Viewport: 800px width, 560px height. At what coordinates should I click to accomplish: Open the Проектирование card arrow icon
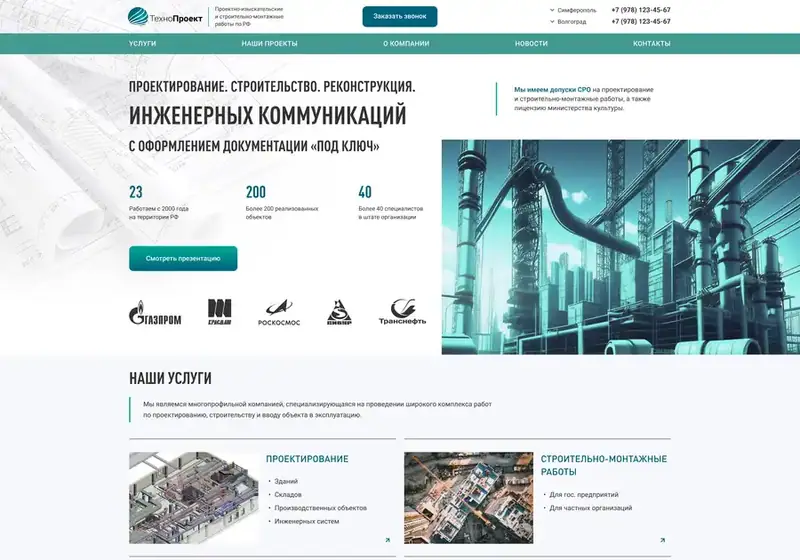(388, 540)
